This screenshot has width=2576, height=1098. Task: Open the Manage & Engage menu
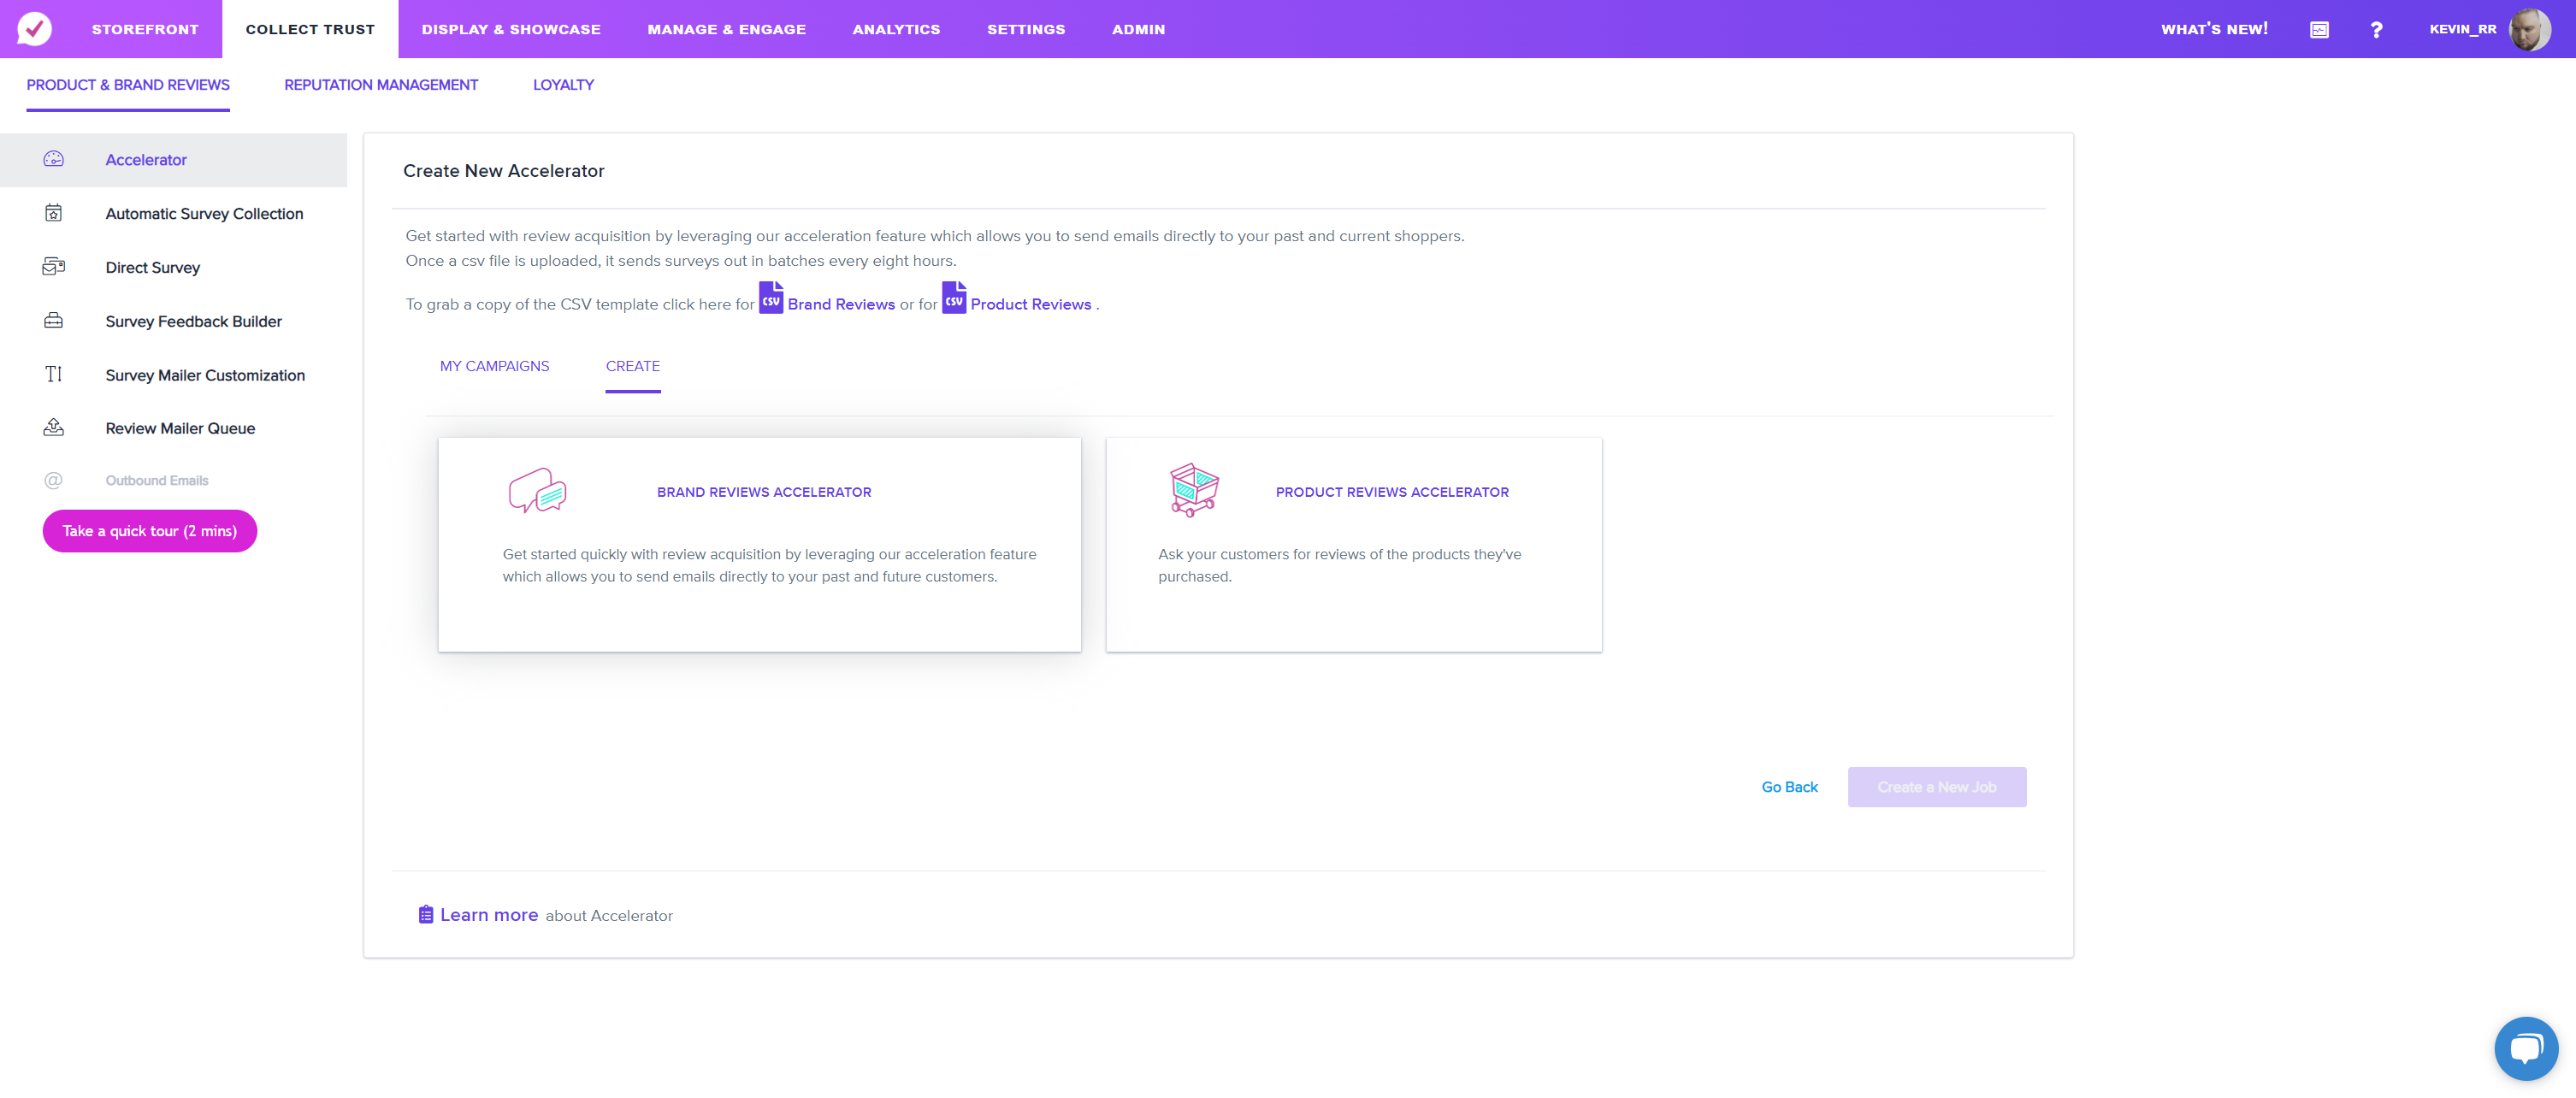tap(727, 29)
